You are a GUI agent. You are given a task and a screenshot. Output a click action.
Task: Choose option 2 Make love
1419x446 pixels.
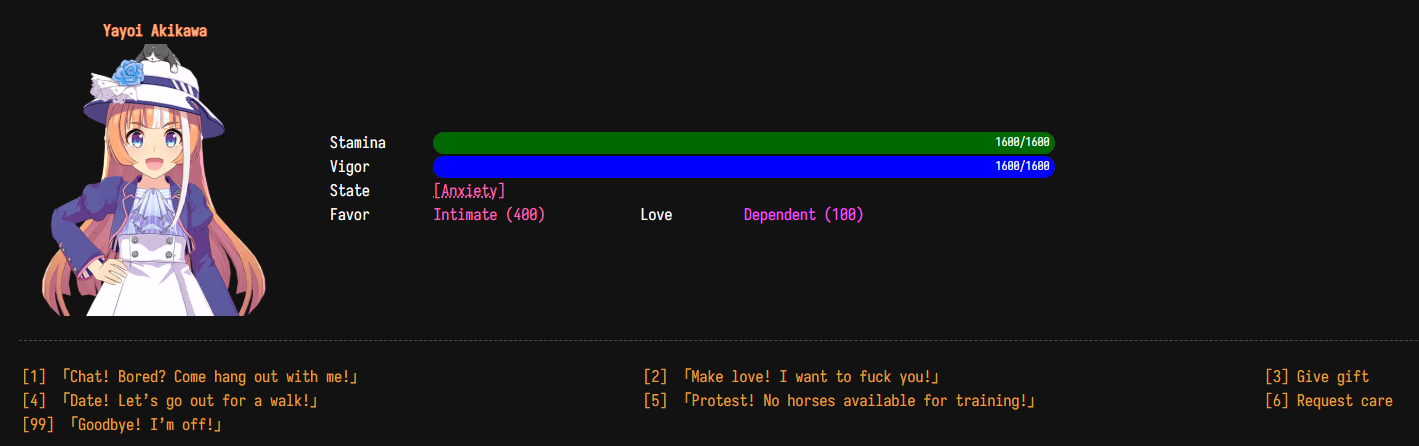(792, 377)
